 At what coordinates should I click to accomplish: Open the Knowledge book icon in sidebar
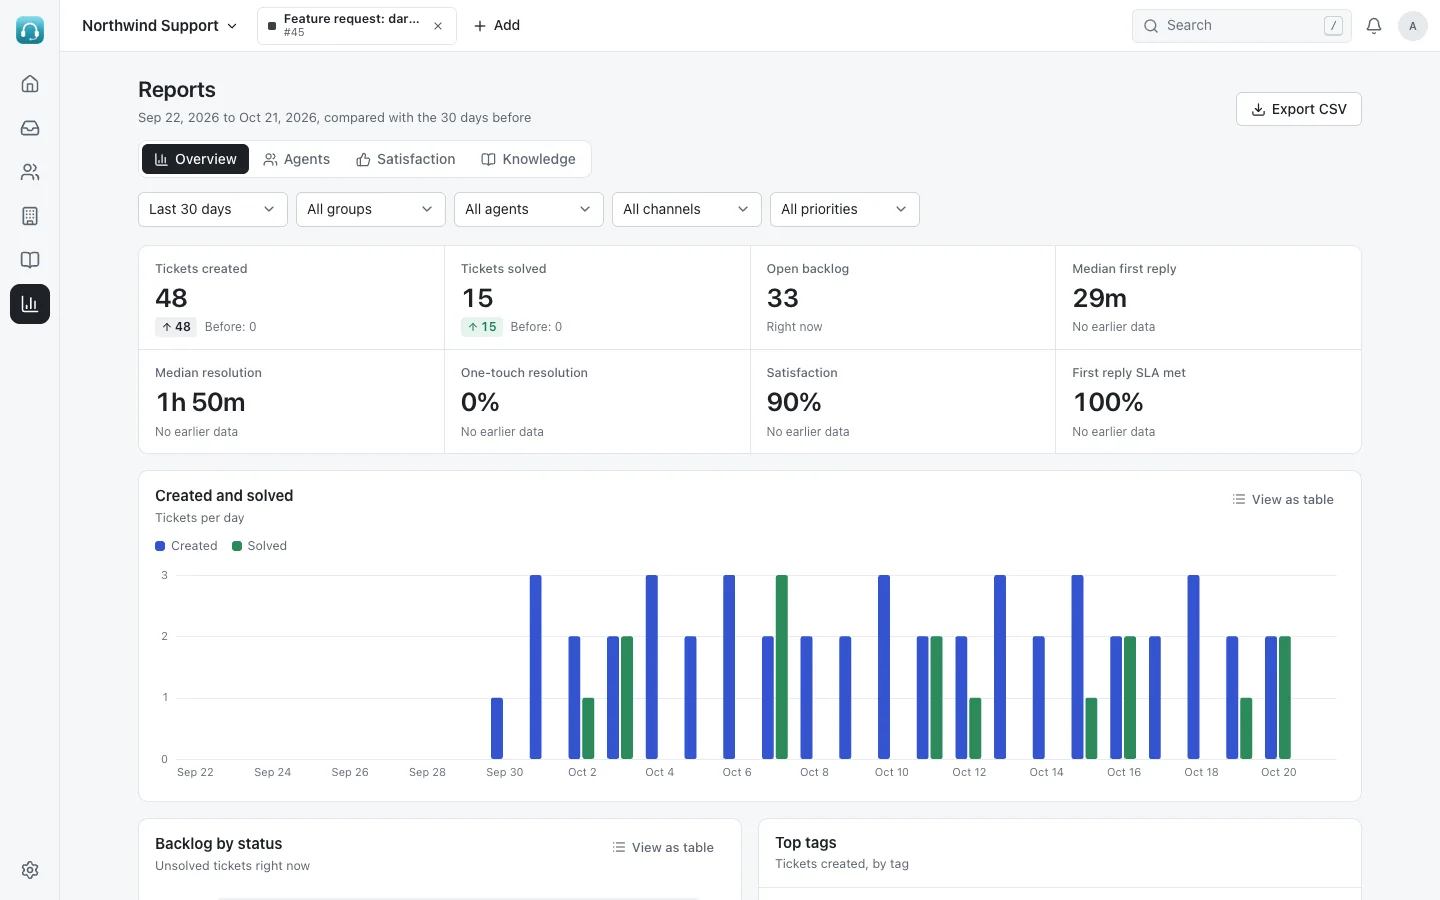pyautogui.click(x=30, y=260)
